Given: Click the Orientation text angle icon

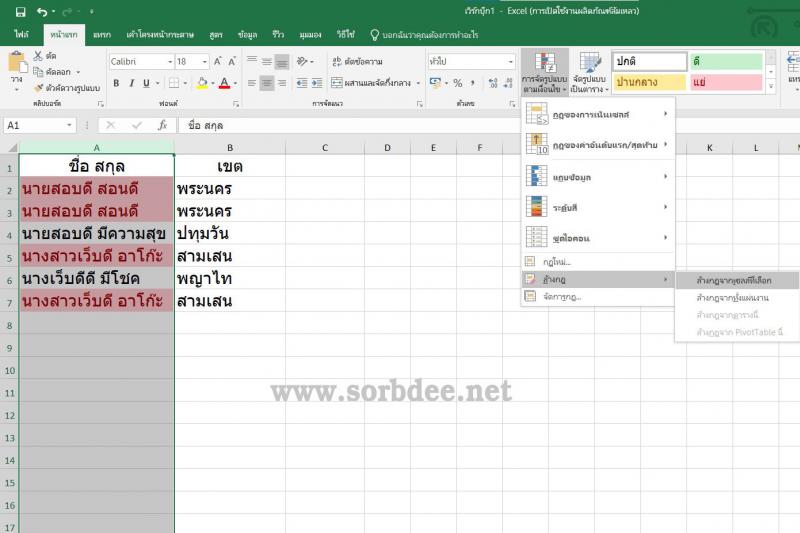Looking at the screenshot, I should pos(302,61).
